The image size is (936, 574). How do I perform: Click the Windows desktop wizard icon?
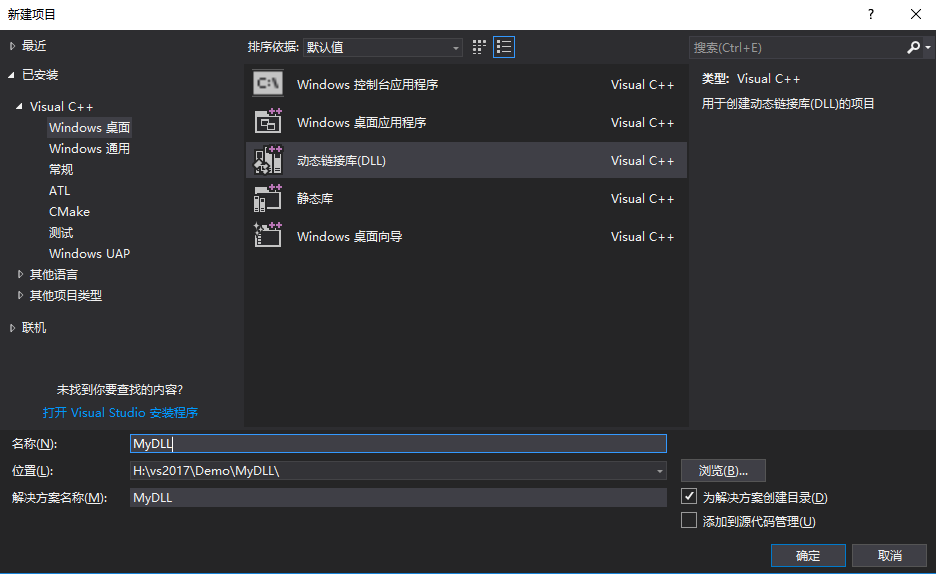point(267,236)
